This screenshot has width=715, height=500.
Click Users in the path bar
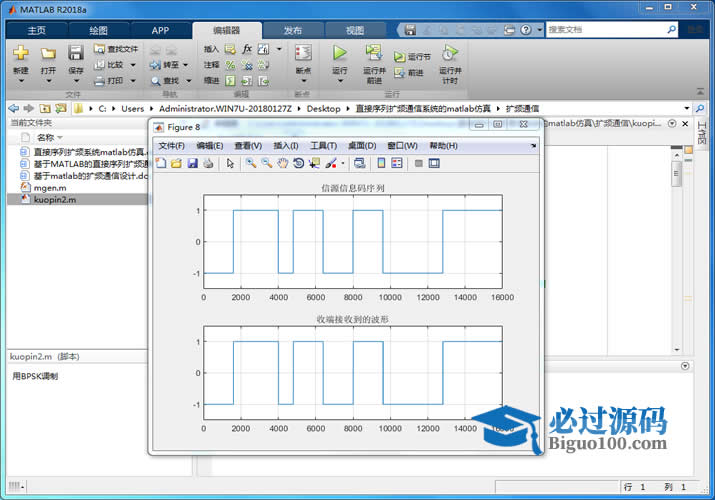pos(132,108)
